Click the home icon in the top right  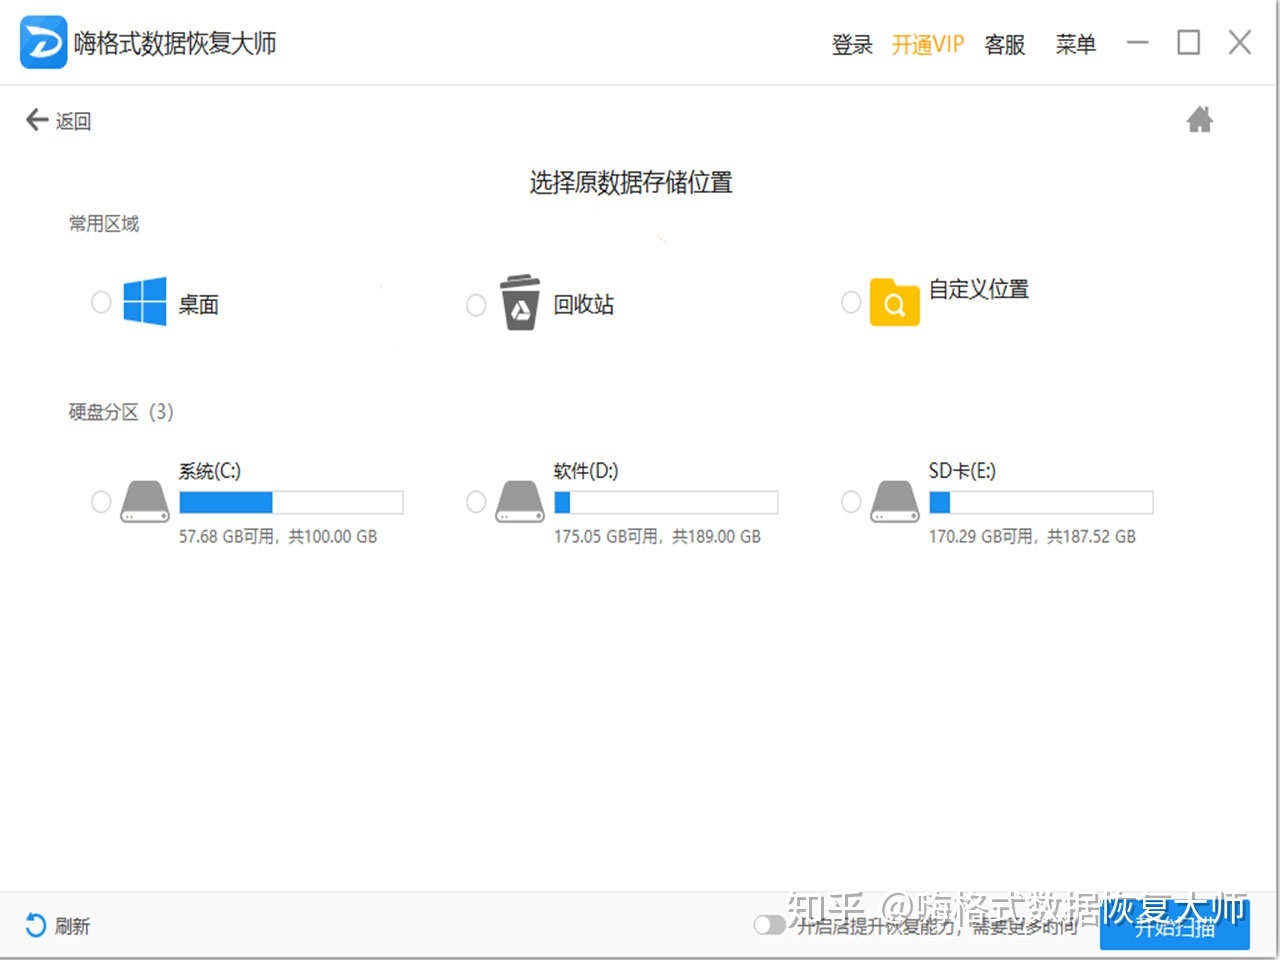coord(1200,119)
